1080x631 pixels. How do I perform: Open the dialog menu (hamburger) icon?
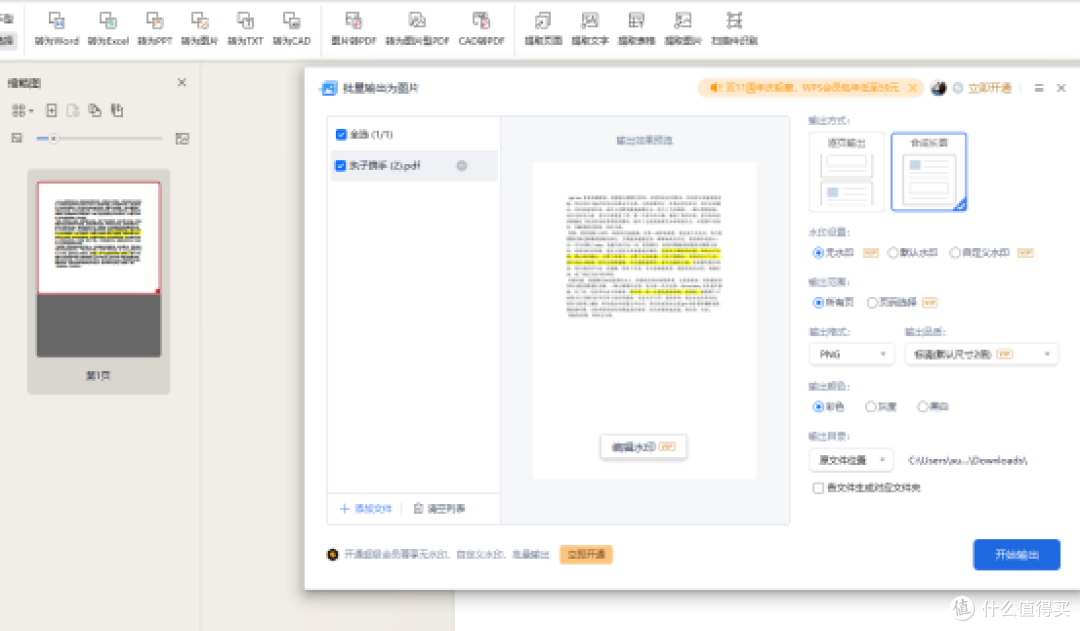pos(1039,88)
